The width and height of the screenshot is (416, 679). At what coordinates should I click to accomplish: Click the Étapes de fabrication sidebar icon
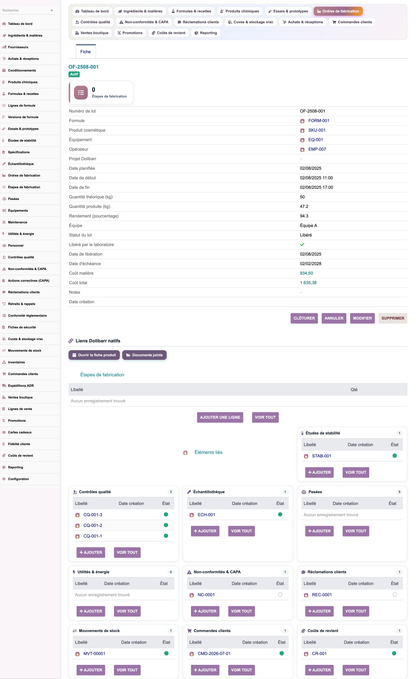click(x=4, y=188)
